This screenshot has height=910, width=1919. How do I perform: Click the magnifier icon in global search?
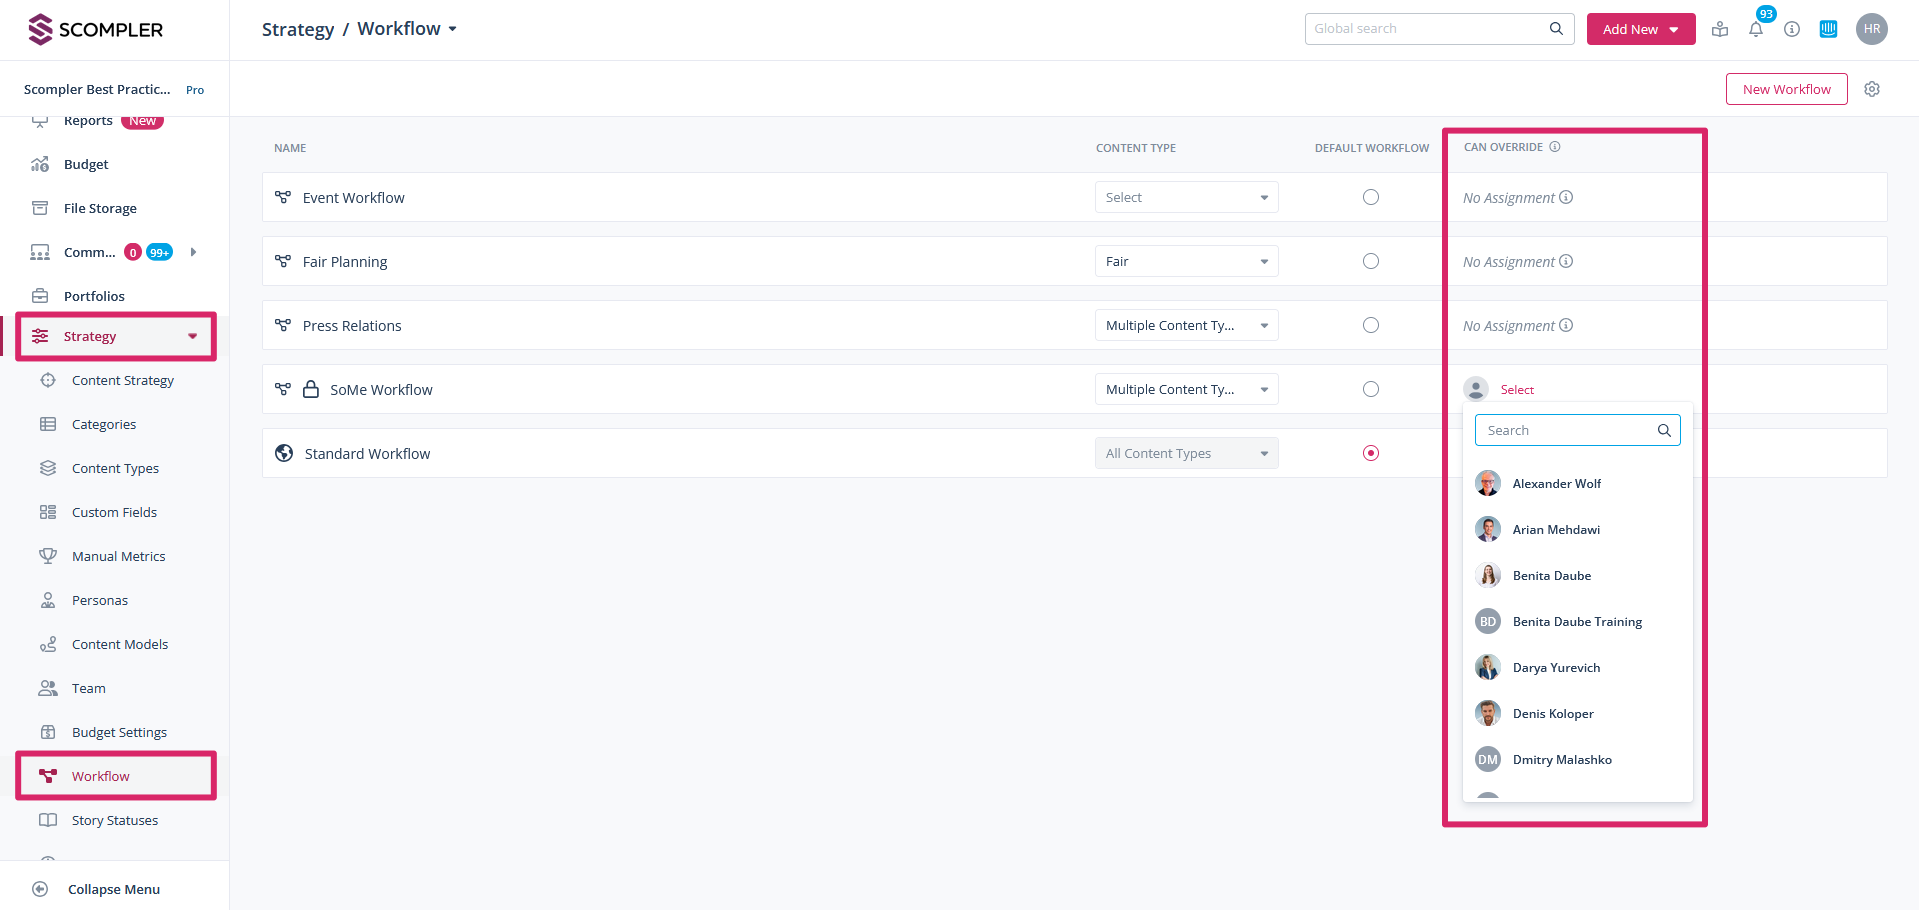[x=1555, y=29]
